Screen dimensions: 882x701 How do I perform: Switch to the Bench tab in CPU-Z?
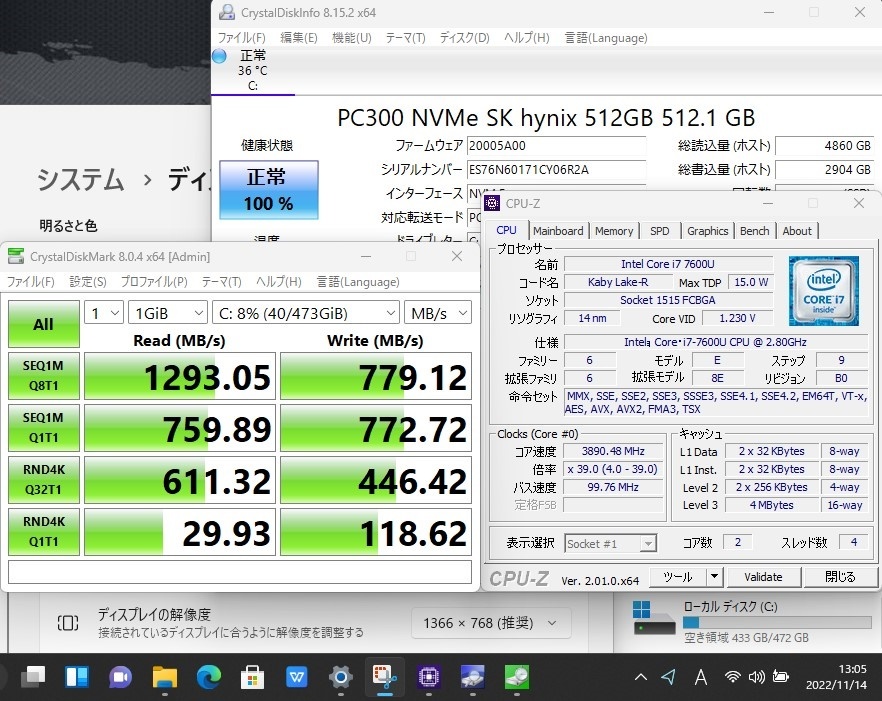tap(754, 231)
